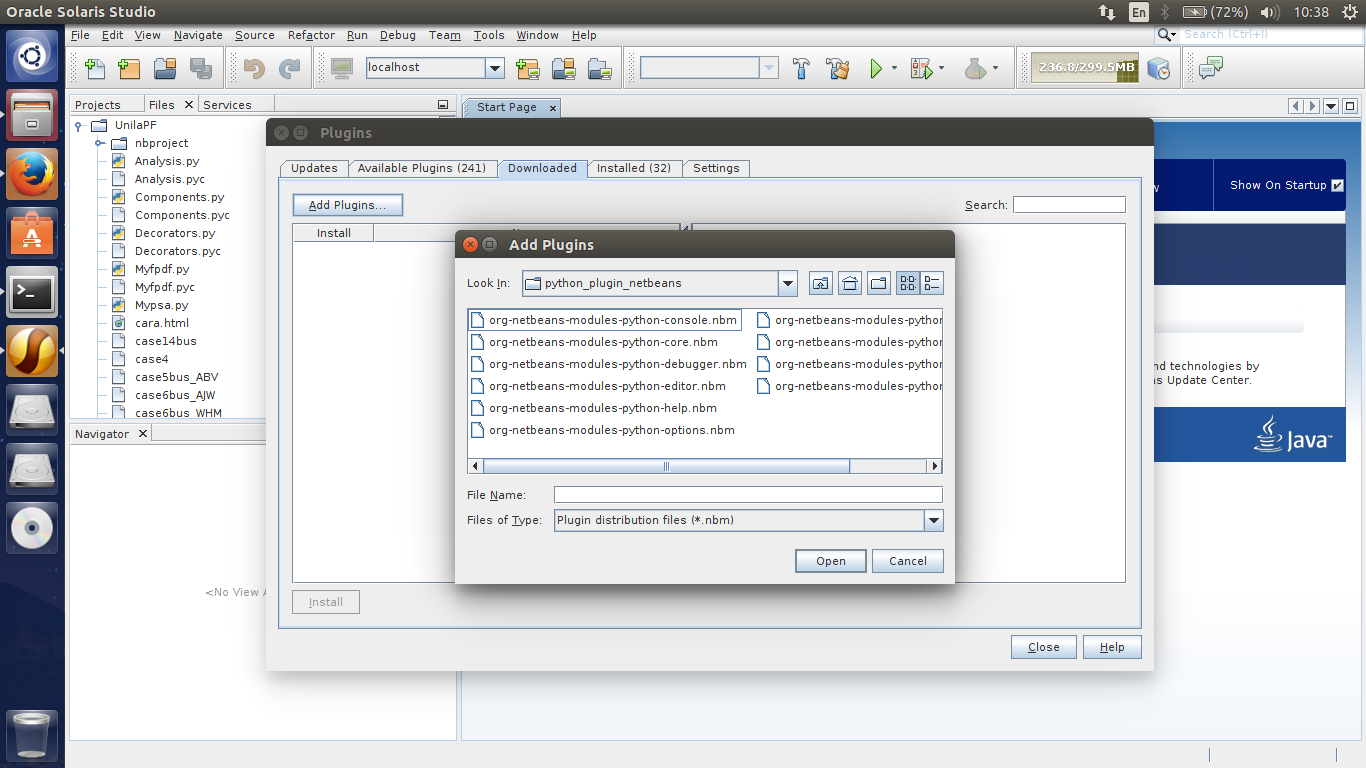Open the dropdown arrow beside Debug Project
1366x768 pixels.
[942, 68]
